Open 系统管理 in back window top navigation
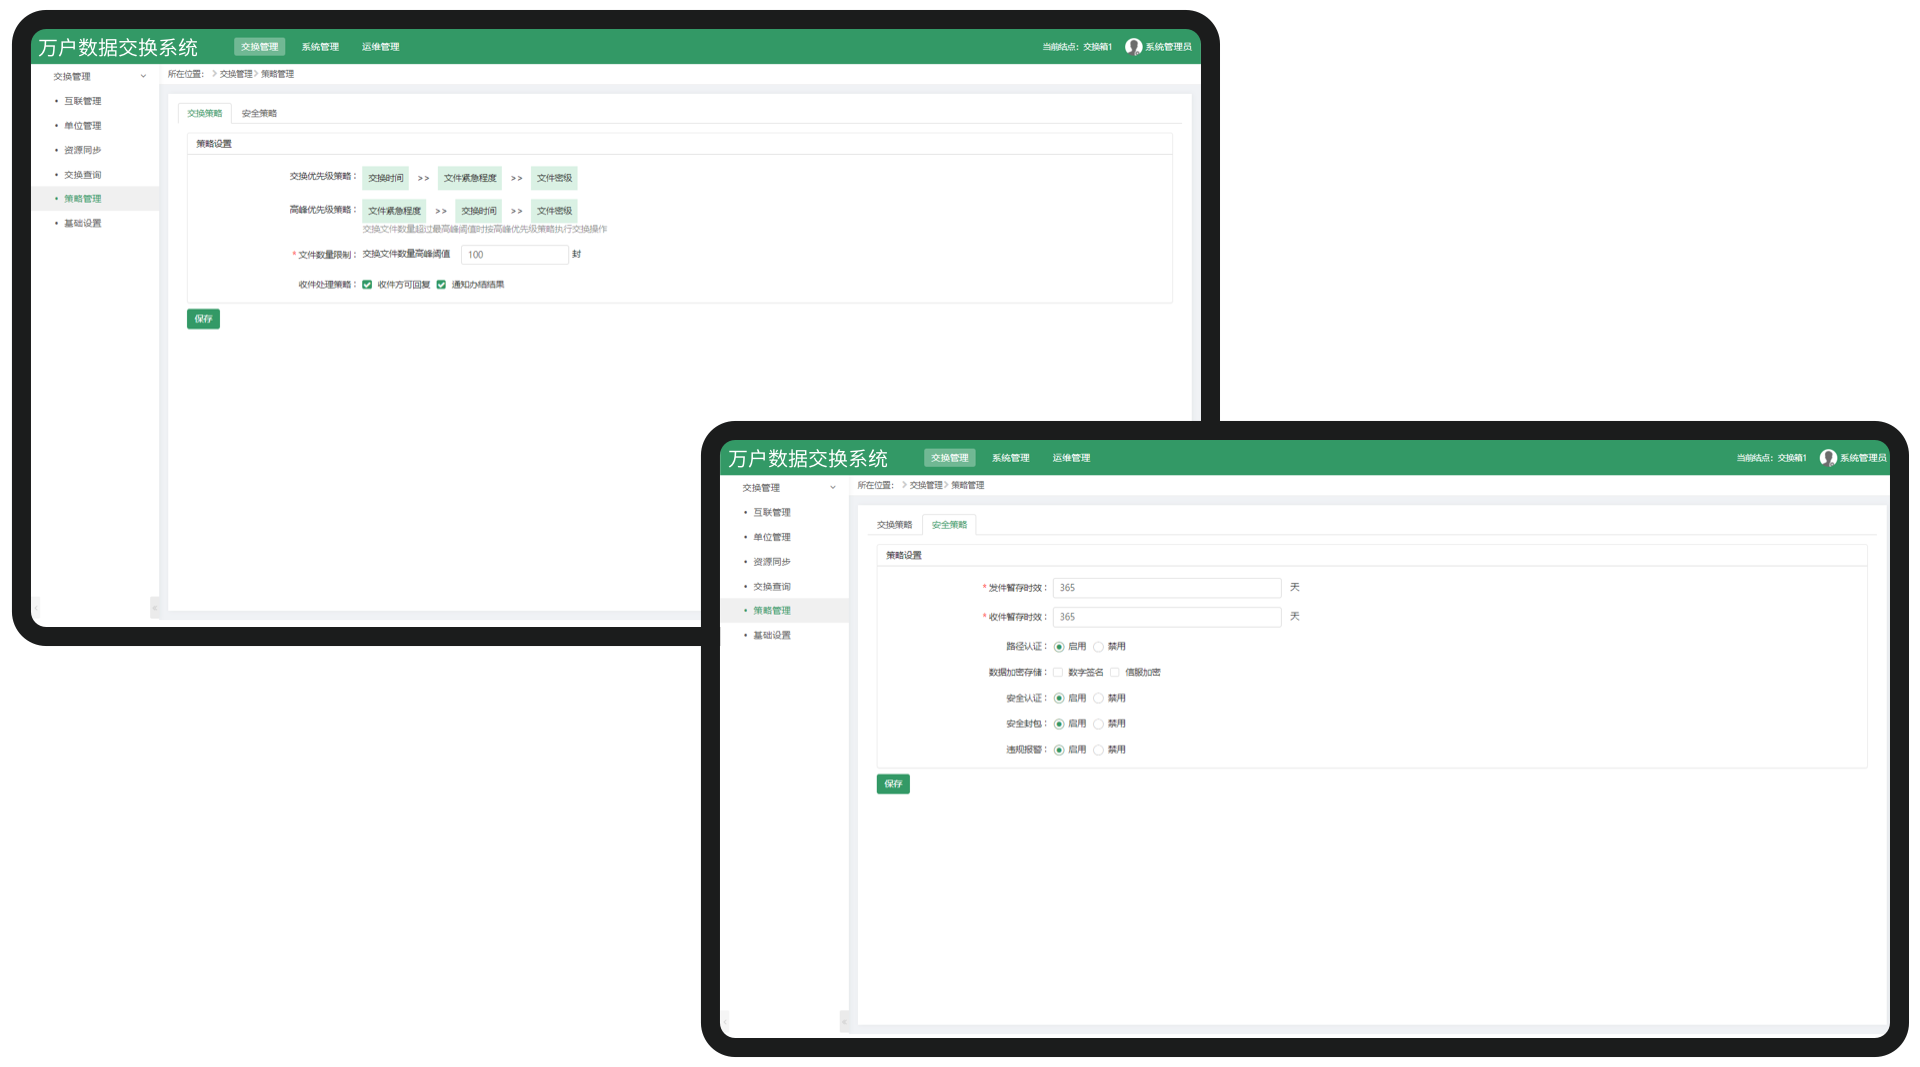 click(320, 47)
